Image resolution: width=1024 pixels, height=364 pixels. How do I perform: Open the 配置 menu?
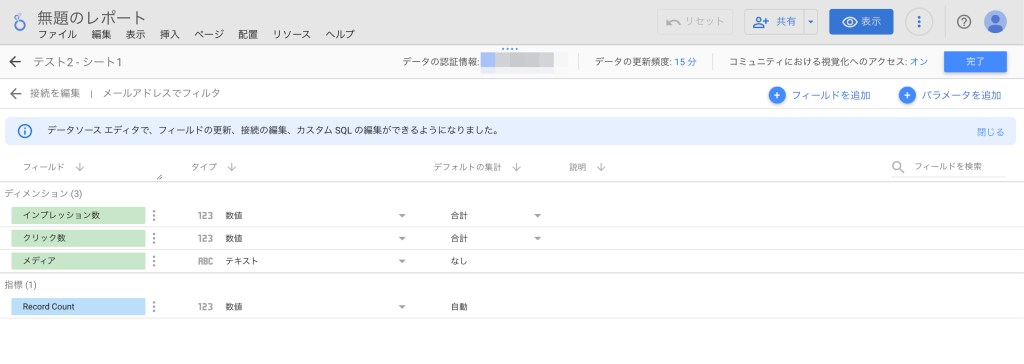tap(248, 35)
